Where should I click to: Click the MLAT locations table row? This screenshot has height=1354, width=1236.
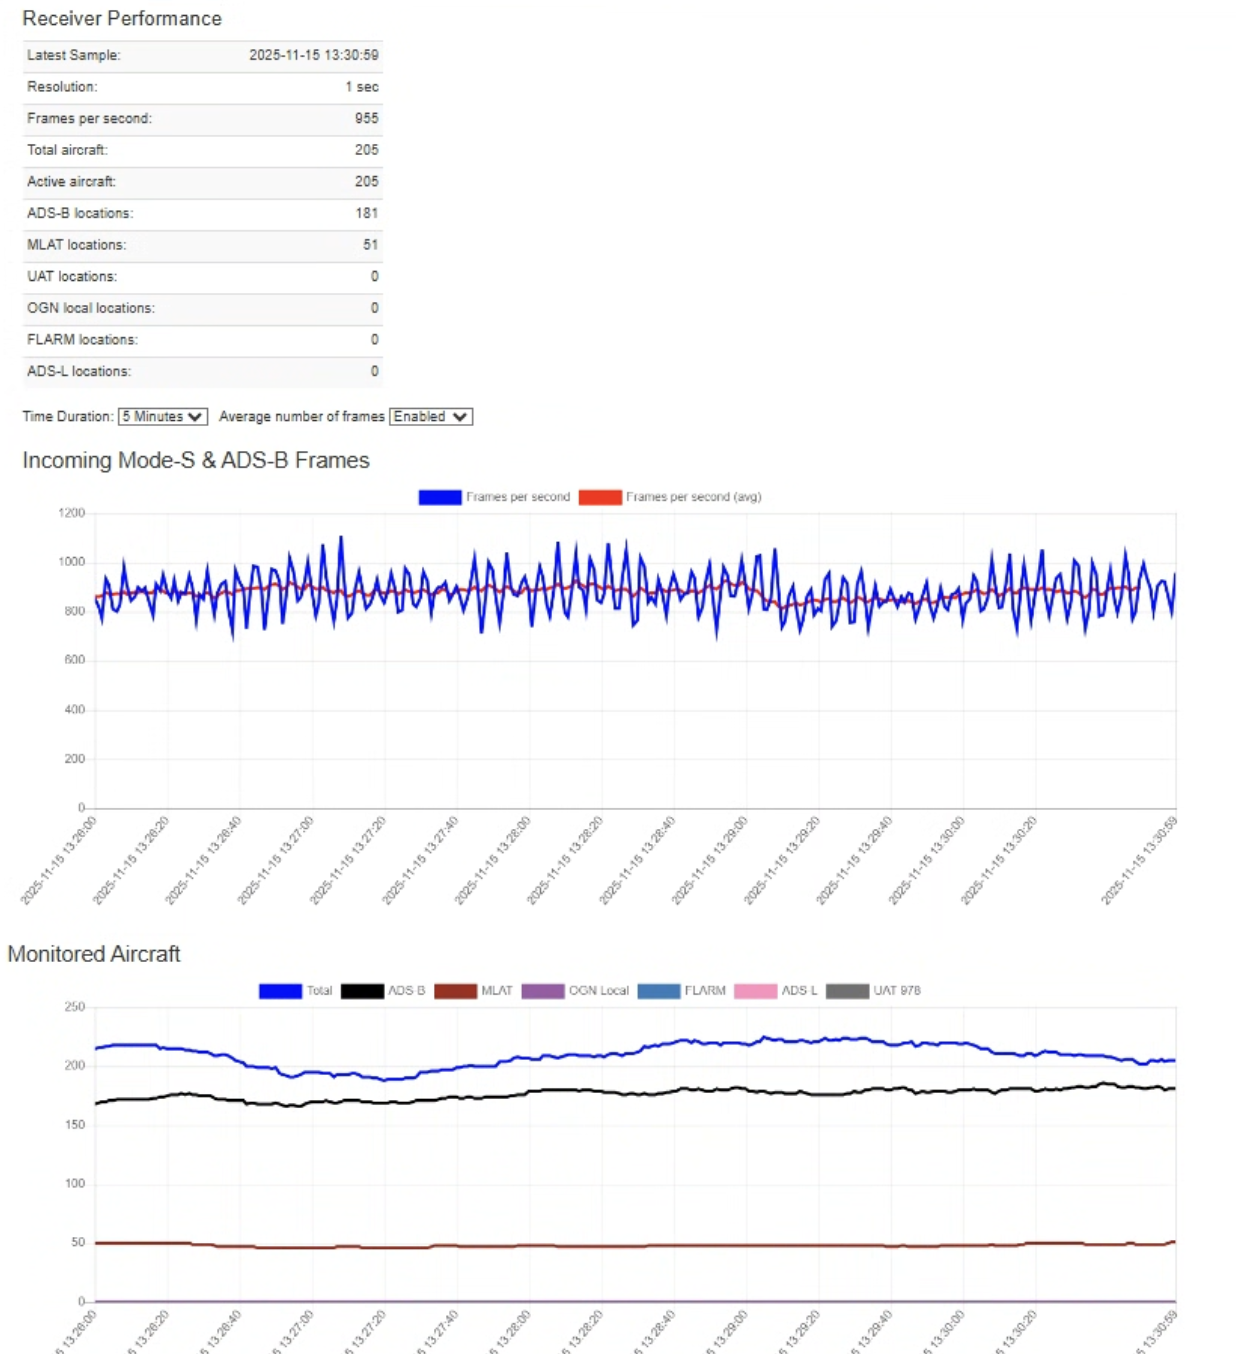click(x=202, y=245)
